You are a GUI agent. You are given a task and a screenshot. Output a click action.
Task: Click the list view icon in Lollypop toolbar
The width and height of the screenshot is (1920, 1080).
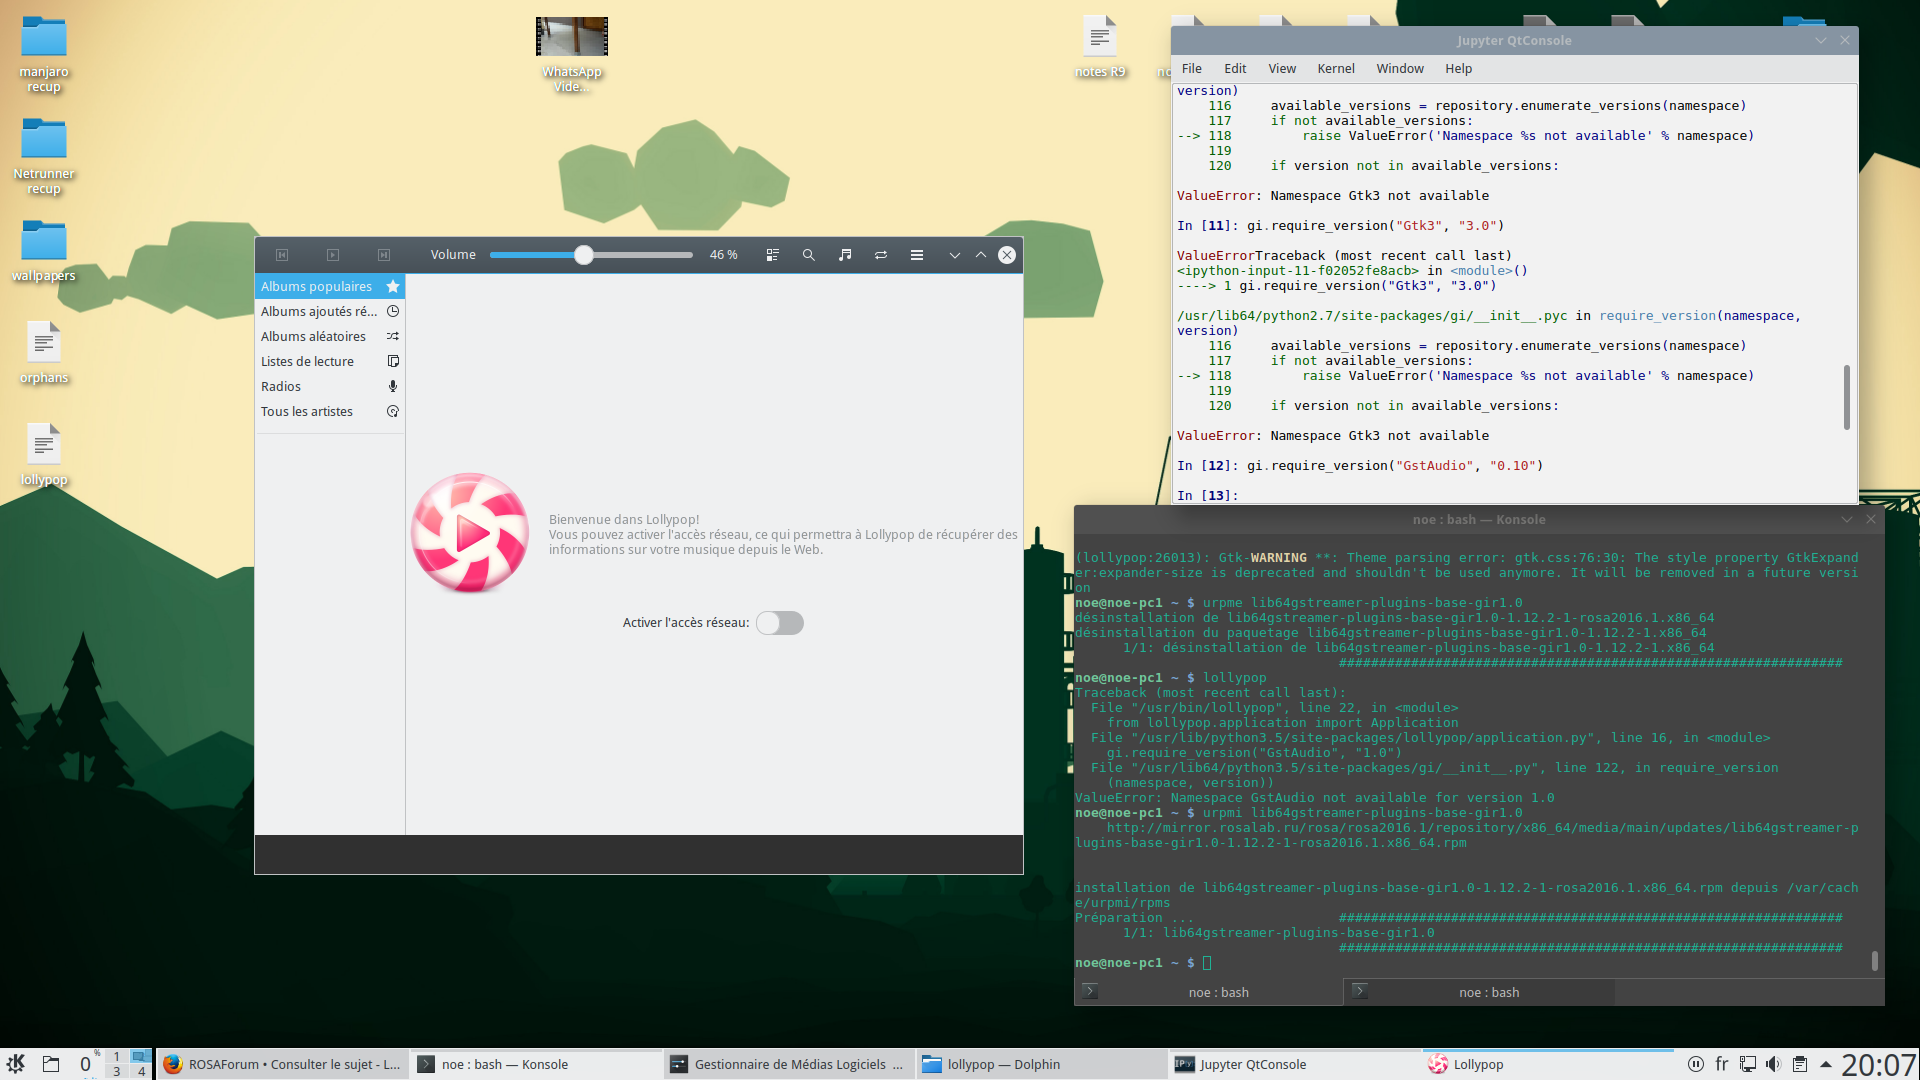(x=772, y=255)
